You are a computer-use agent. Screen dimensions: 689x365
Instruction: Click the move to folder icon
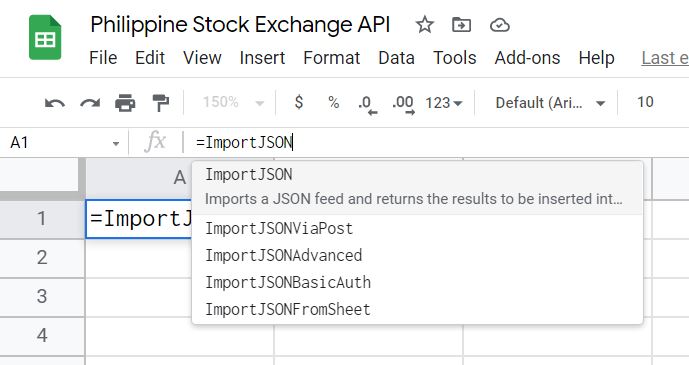461,25
